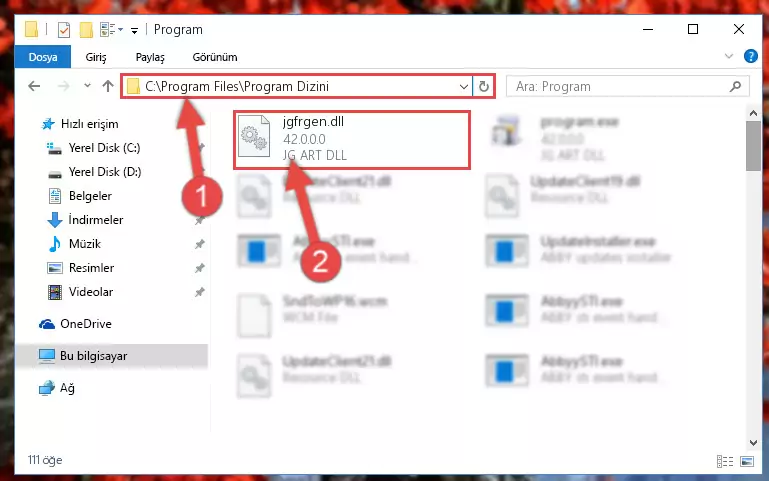This screenshot has height=481, width=769.
Task: Select the jgfrgen.dll file
Action: coord(352,140)
